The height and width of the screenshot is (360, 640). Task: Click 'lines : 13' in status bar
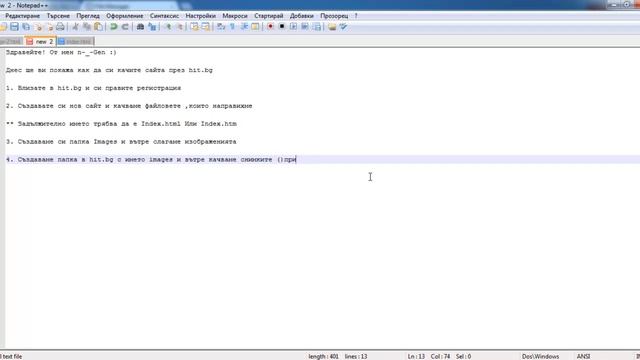[356, 356]
